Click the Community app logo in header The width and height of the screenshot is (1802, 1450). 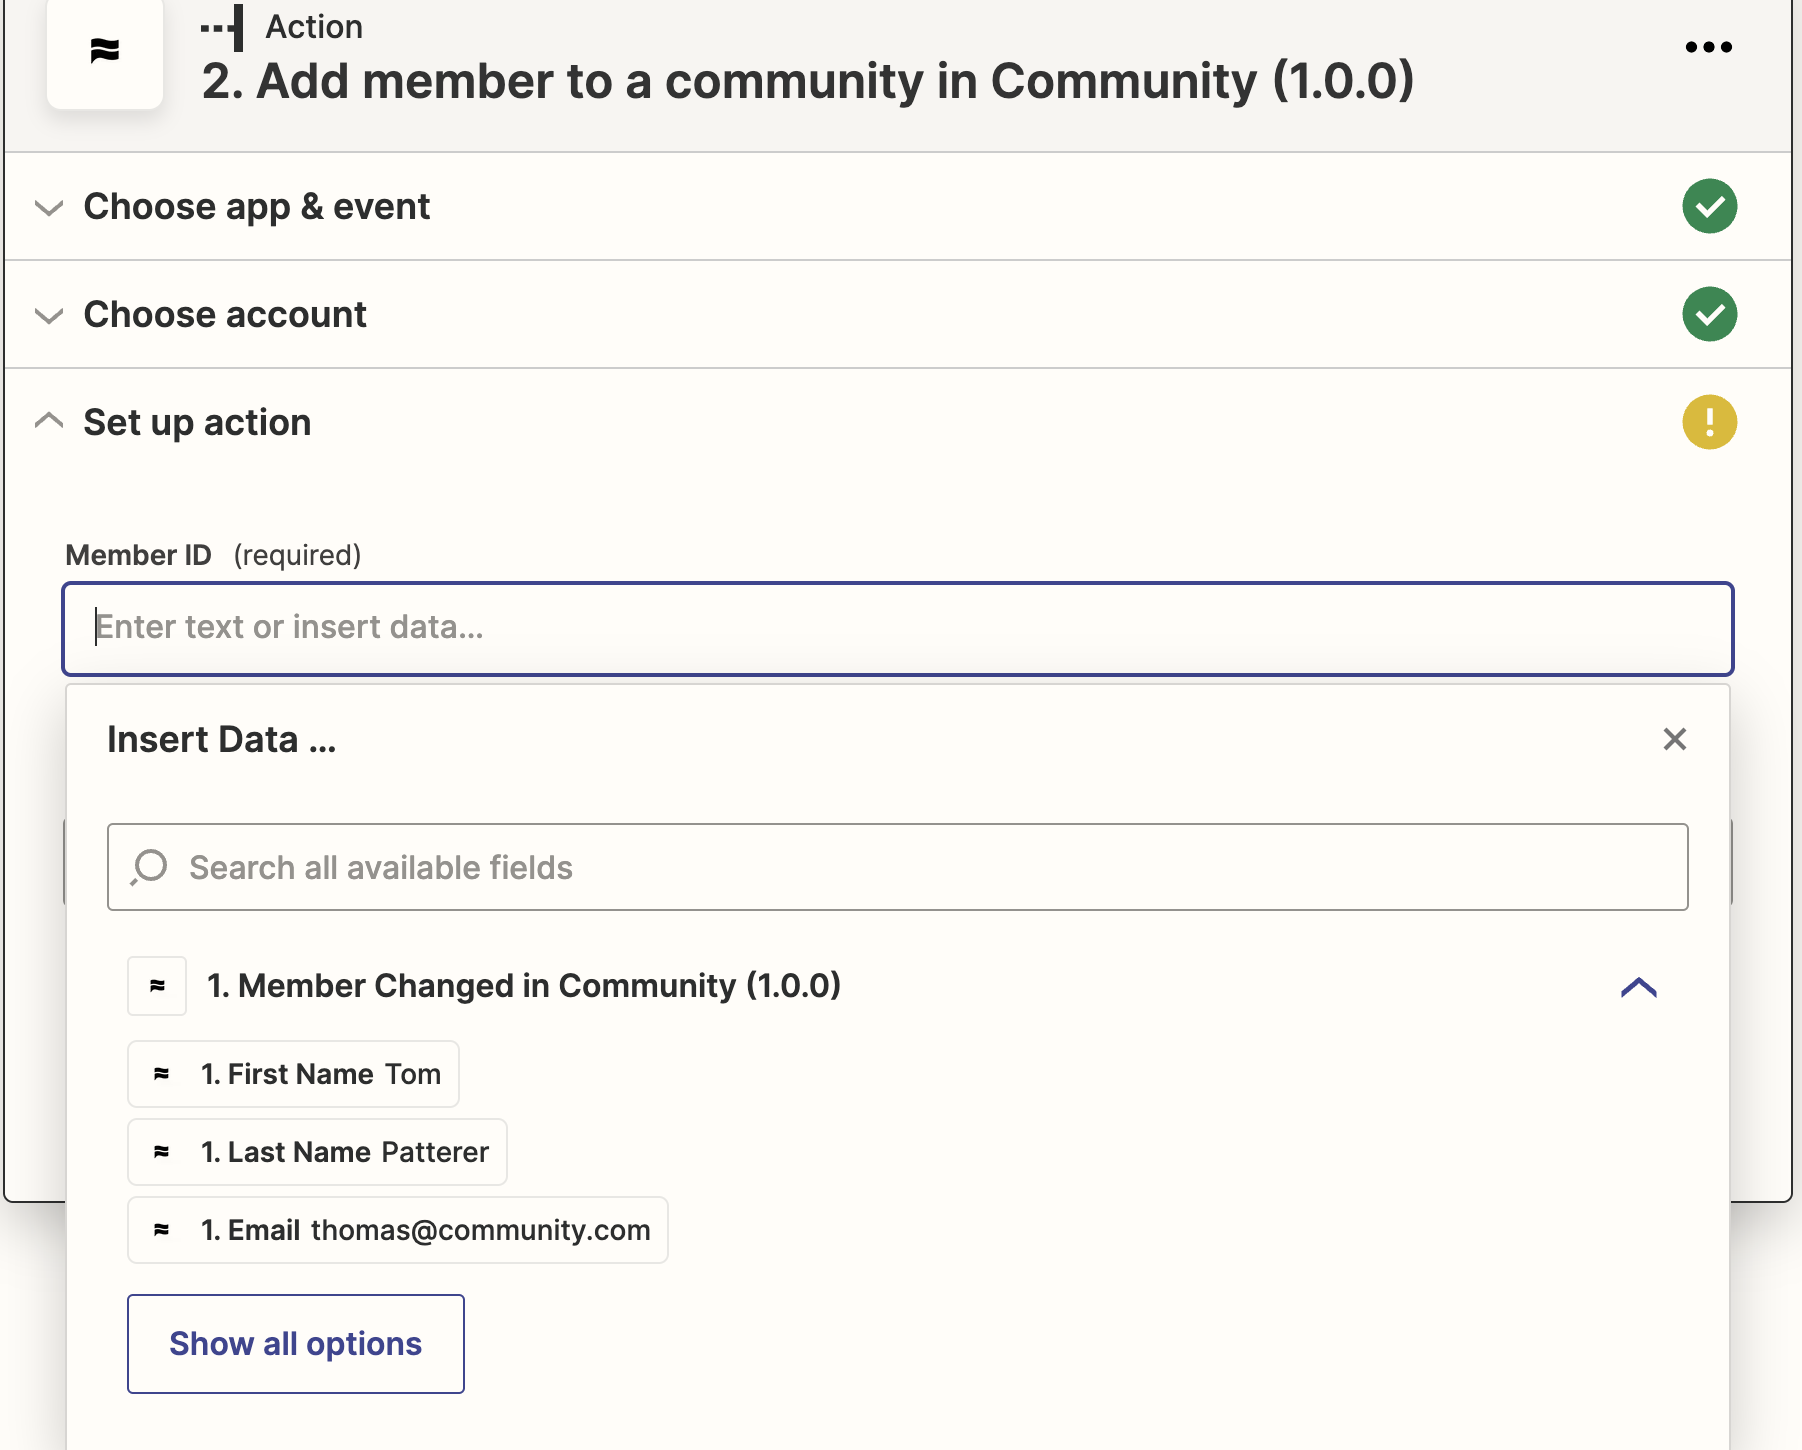pyautogui.click(x=105, y=52)
